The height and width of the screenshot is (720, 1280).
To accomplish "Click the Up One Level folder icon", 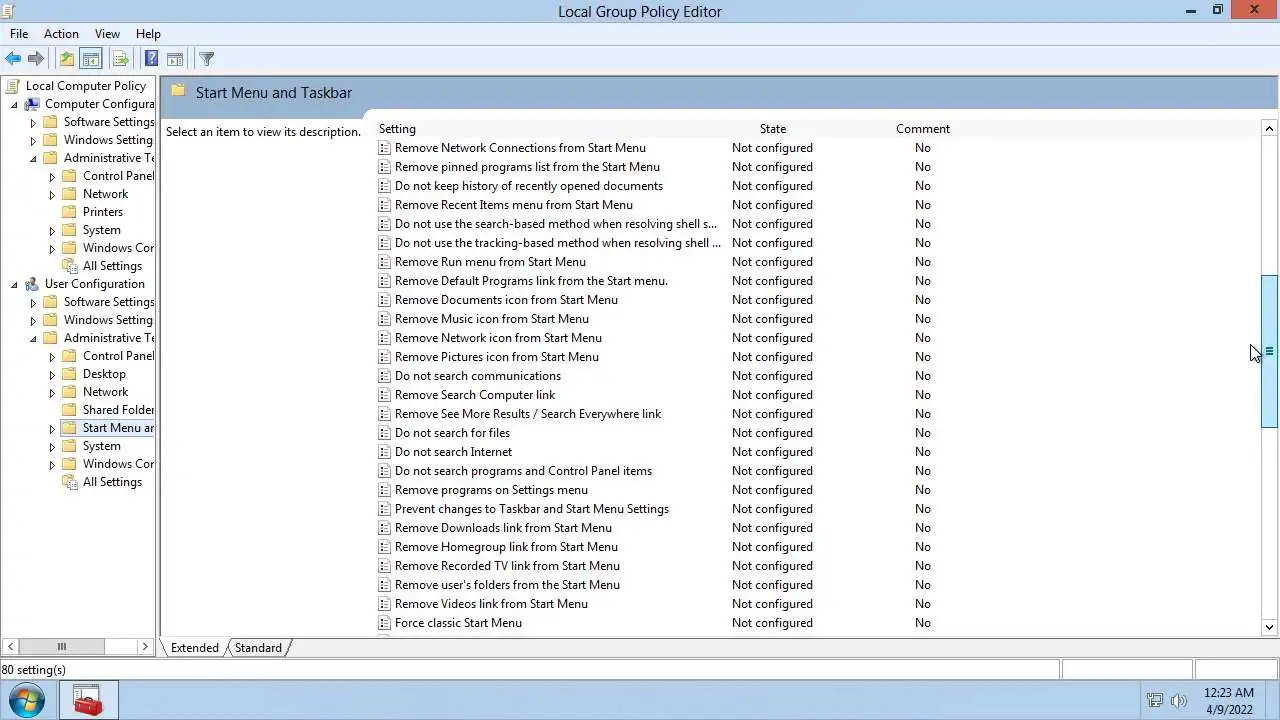I will pyautogui.click(x=66, y=59).
